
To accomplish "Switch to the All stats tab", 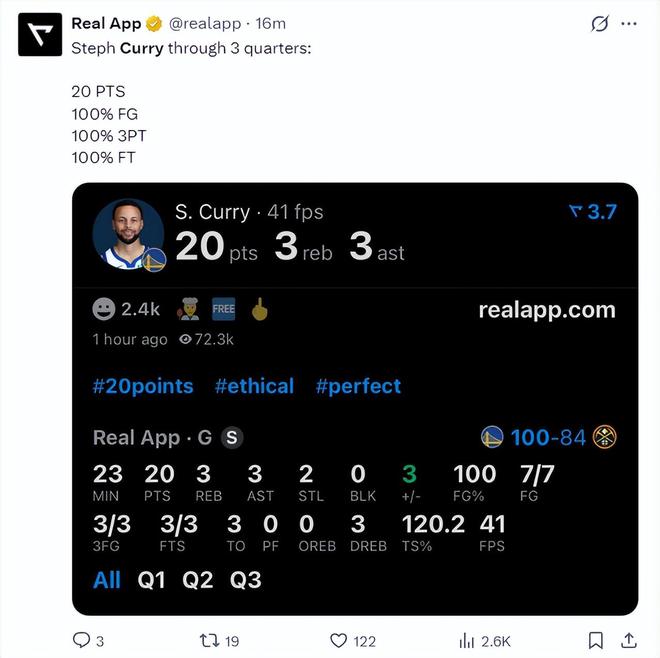I will 106,580.
